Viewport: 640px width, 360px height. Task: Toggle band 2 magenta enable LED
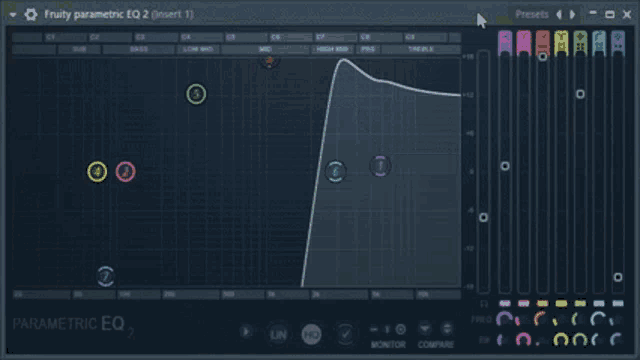(x=524, y=303)
